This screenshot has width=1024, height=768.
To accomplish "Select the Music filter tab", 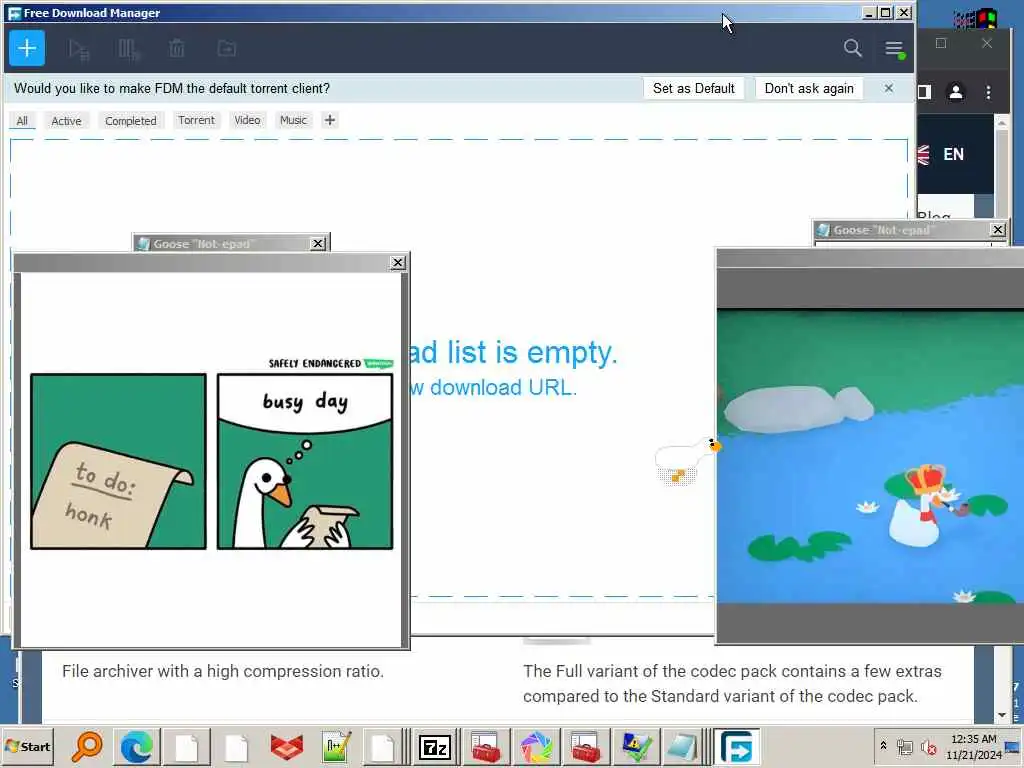I will click(x=293, y=120).
